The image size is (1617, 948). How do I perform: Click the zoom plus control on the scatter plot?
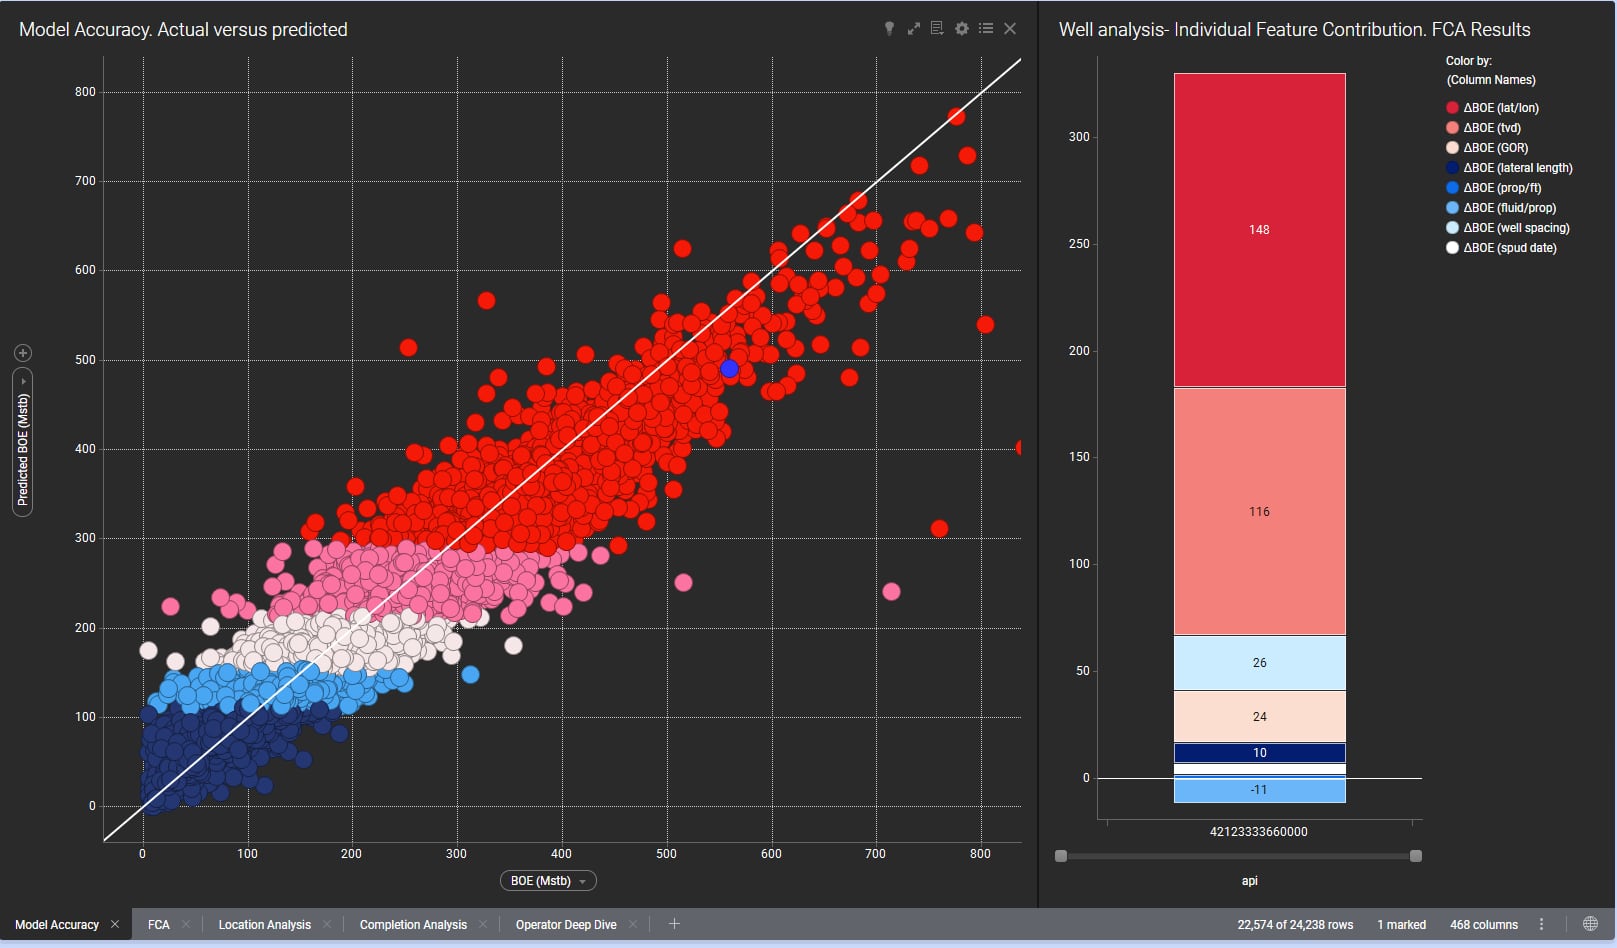coord(22,352)
